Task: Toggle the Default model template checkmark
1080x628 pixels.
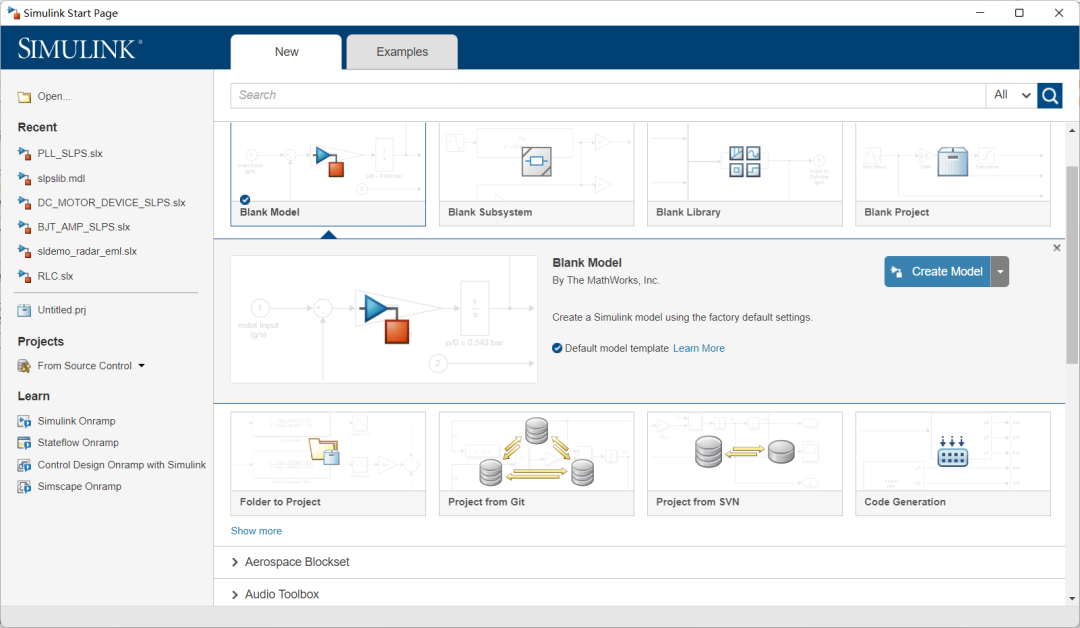Action: click(557, 348)
